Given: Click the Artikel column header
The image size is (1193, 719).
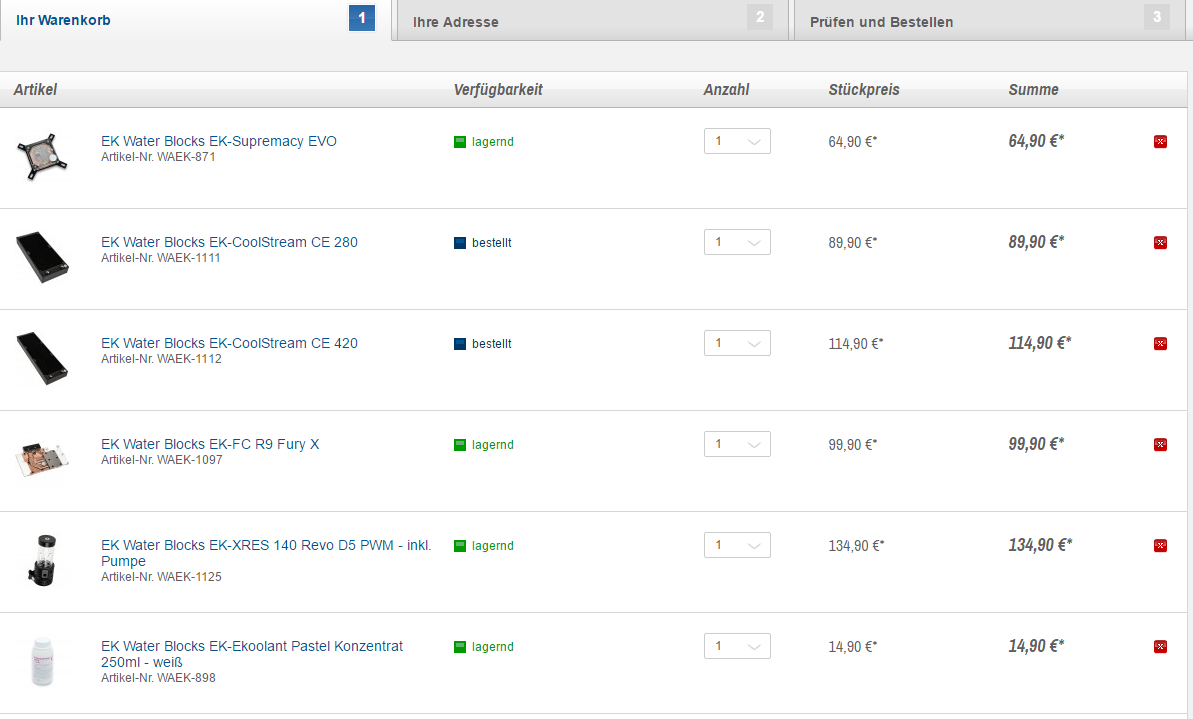Looking at the screenshot, I should pos(35,90).
